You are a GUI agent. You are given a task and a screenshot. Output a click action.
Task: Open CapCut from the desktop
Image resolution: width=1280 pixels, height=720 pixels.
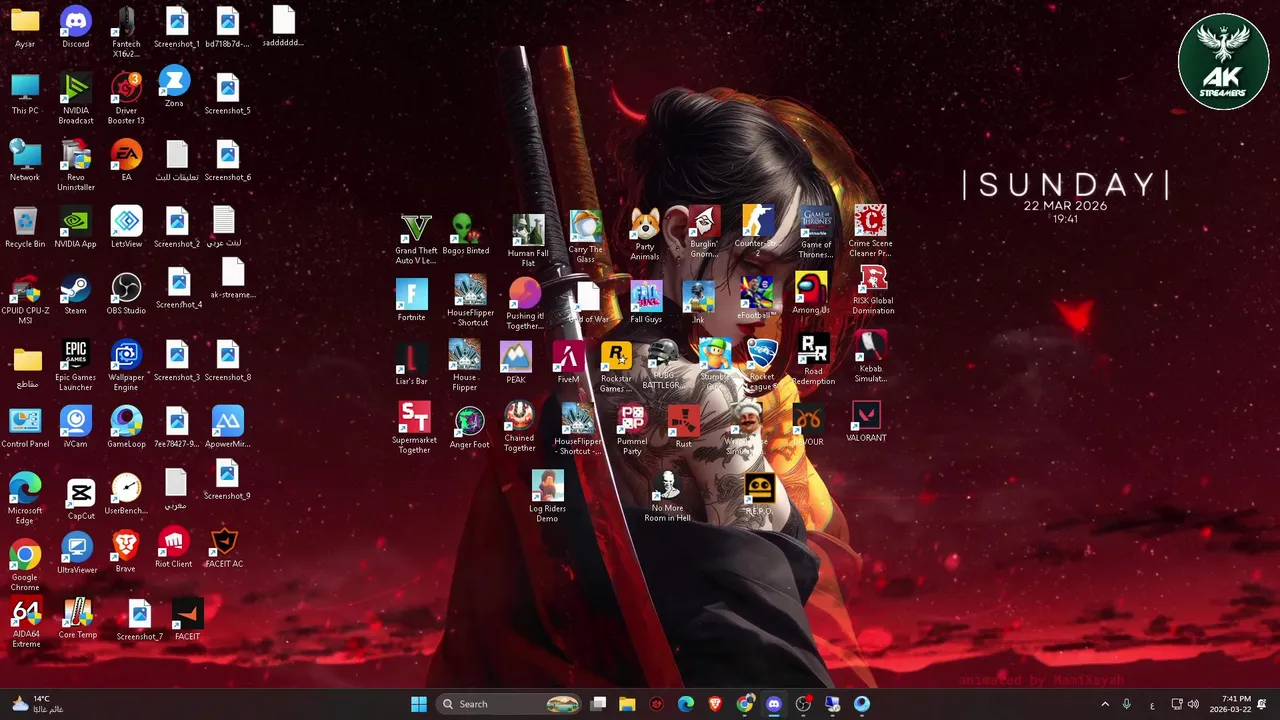pyautogui.click(x=81, y=499)
